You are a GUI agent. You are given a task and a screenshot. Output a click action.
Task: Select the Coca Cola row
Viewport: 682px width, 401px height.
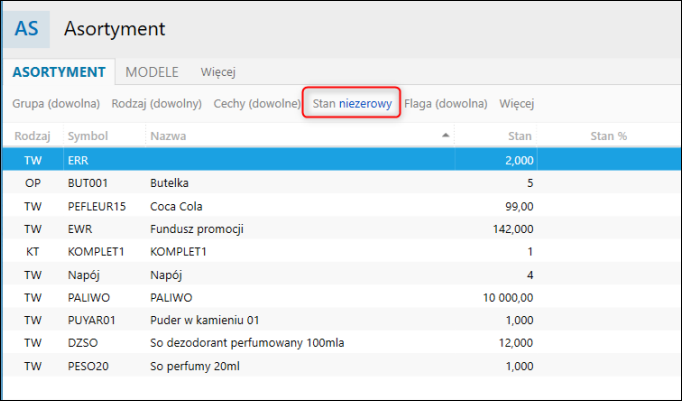(x=342, y=206)
